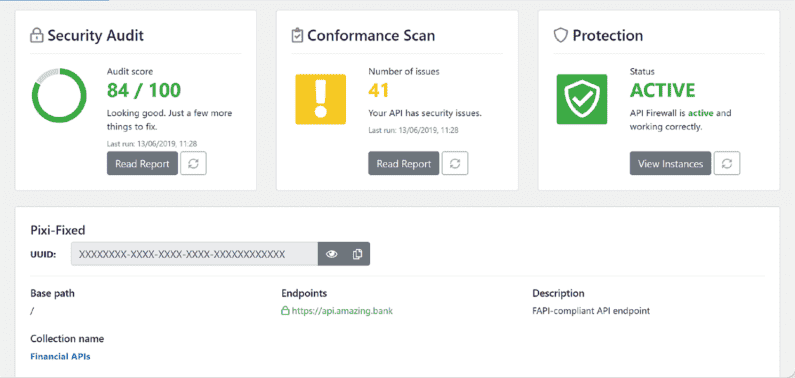
Task: Refresh the Protection status
Action: coord(727,164)
